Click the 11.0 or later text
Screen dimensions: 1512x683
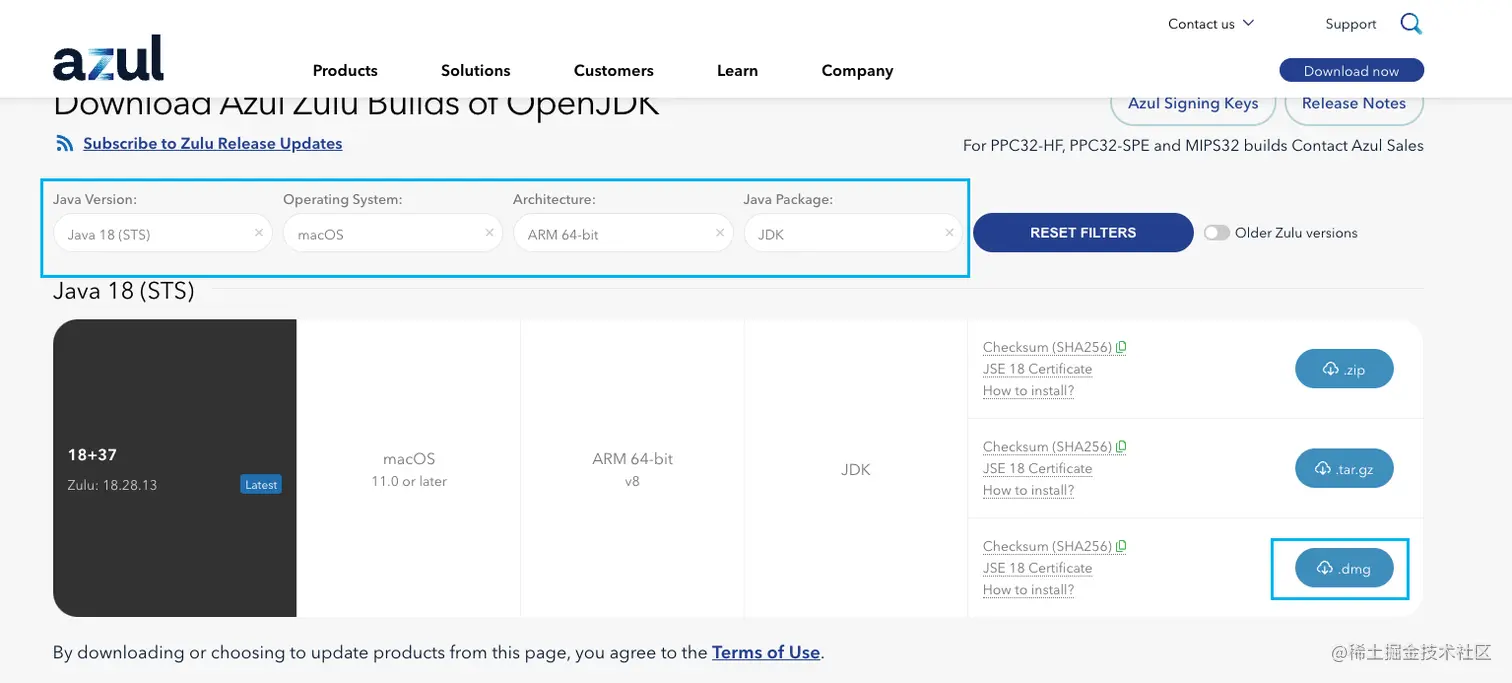click(x=408, y=482)
